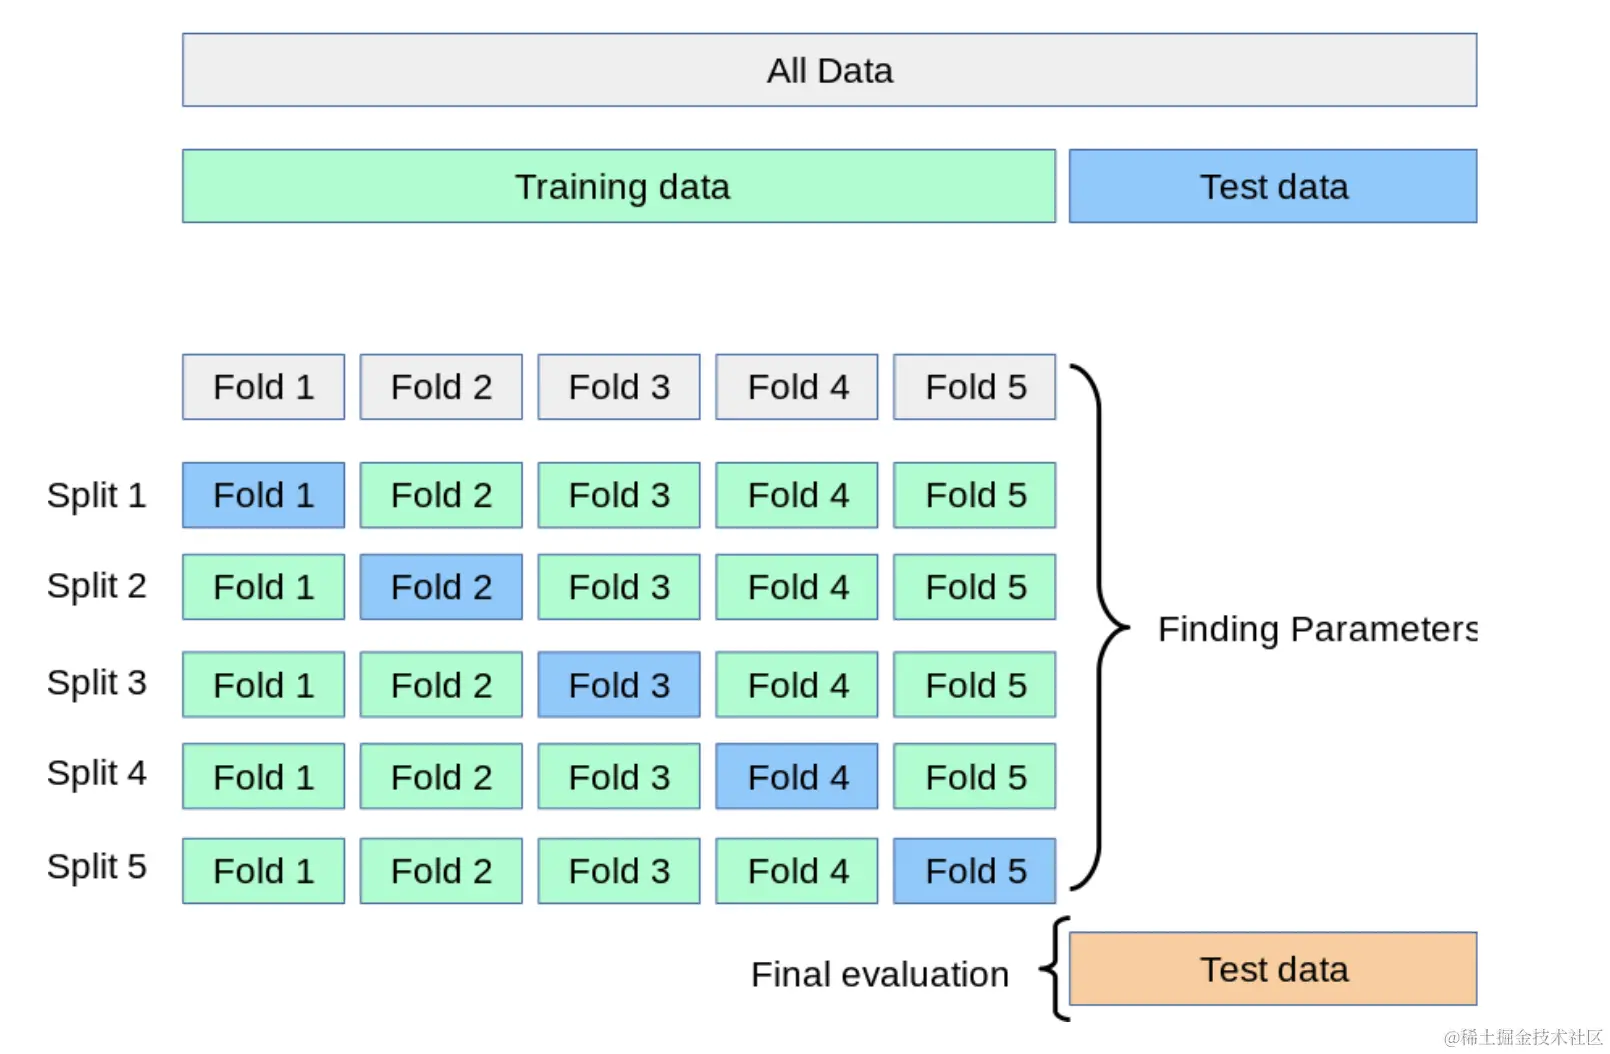Viewport: 1610px width, 1054px height.
Task: Click the gray All Data bar
Action: tap(829, 70)
